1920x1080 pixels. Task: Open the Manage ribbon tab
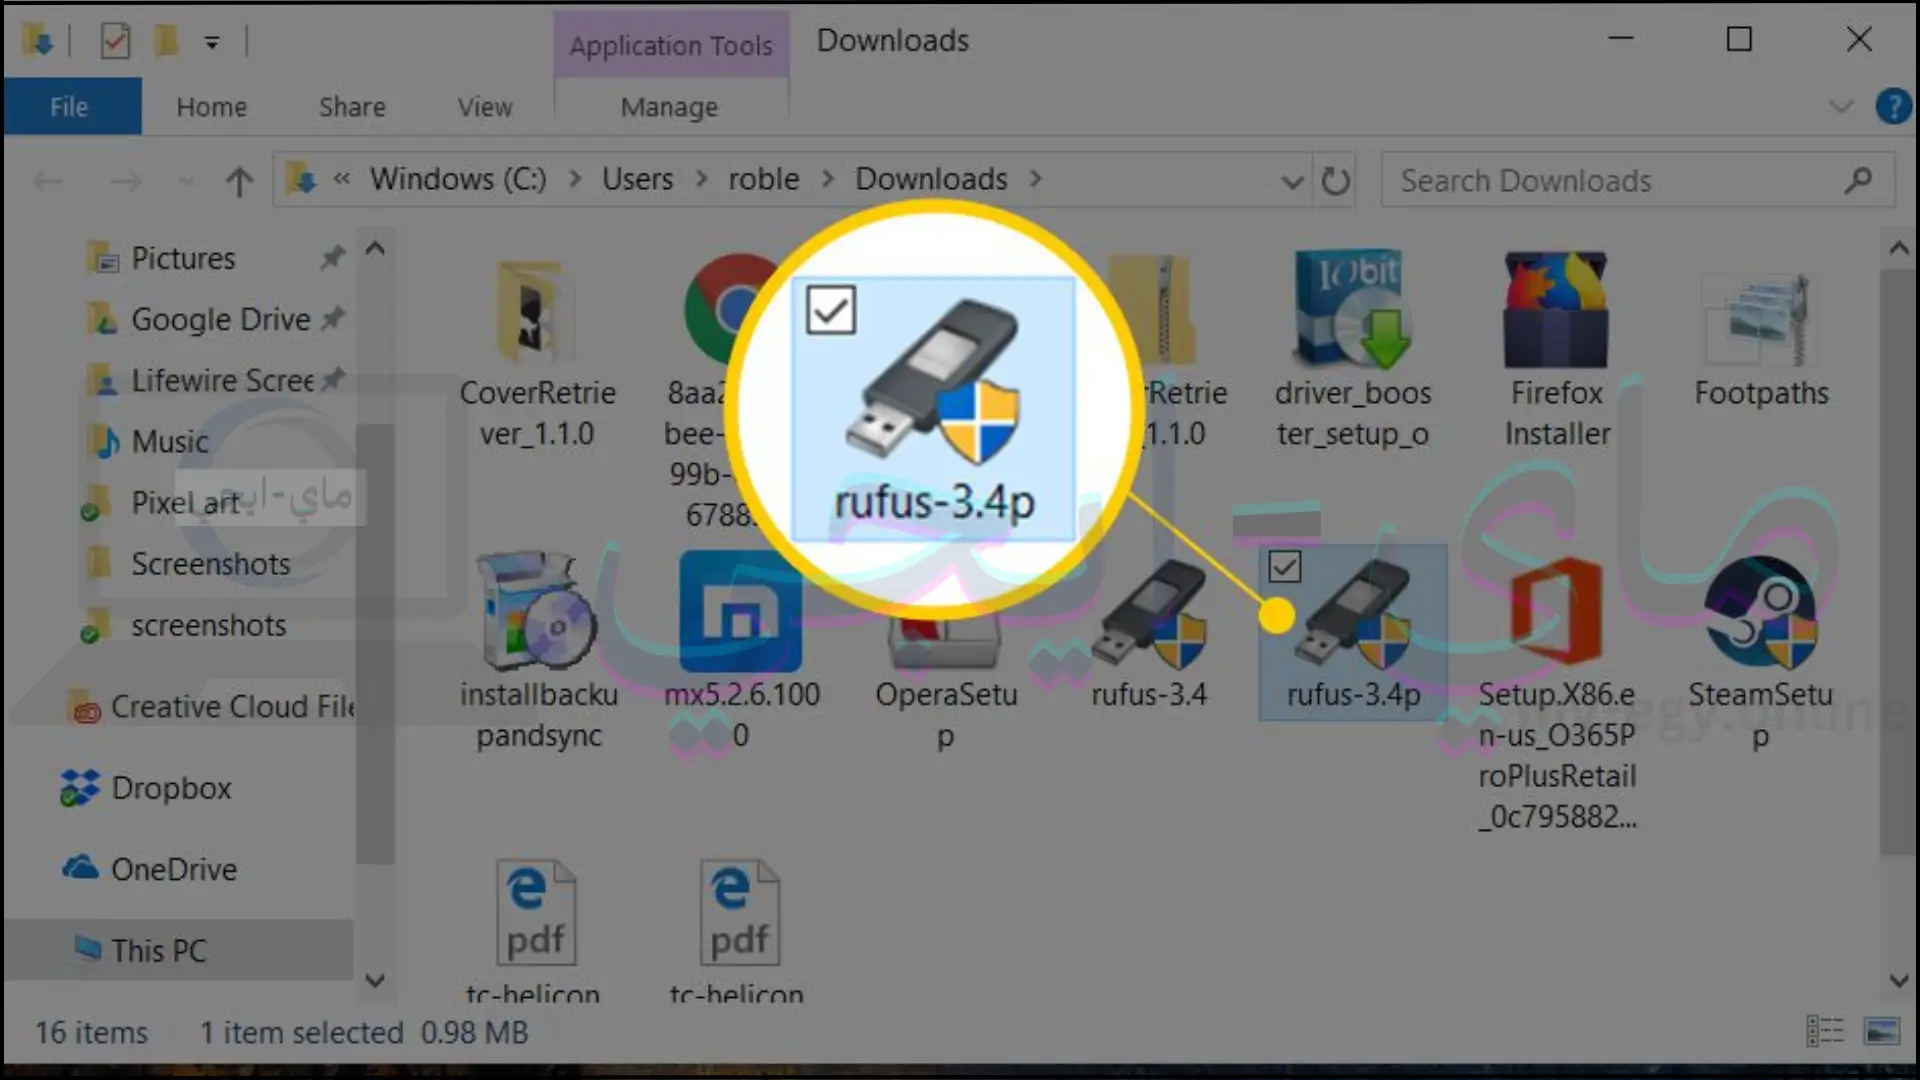coord(669,106)
